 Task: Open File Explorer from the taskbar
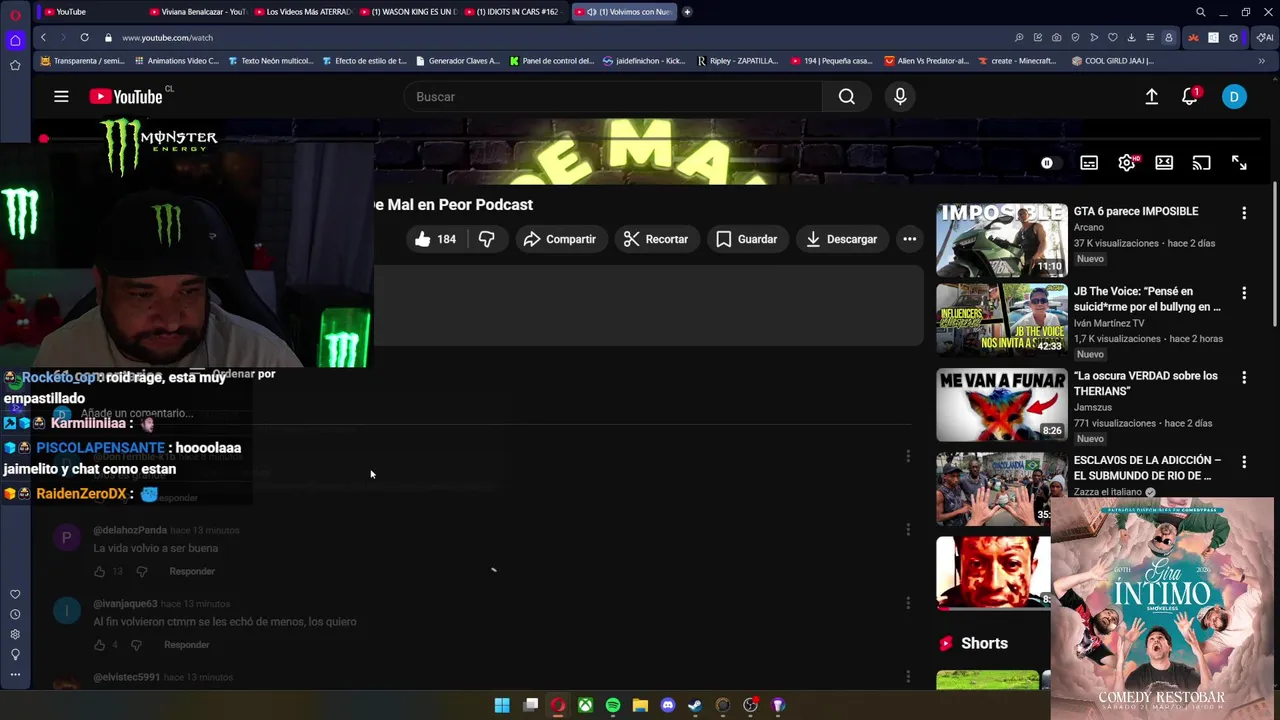click(640, 705)
